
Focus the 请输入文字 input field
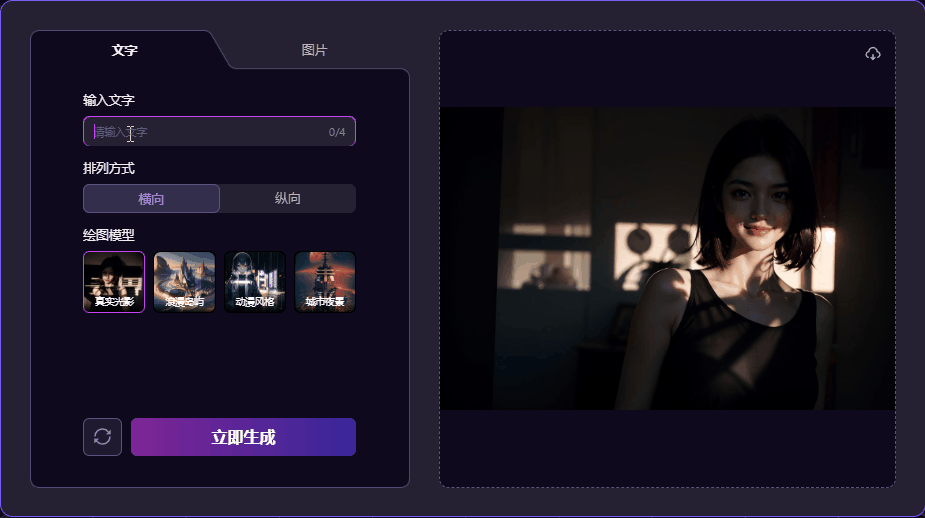pos(219,132)
